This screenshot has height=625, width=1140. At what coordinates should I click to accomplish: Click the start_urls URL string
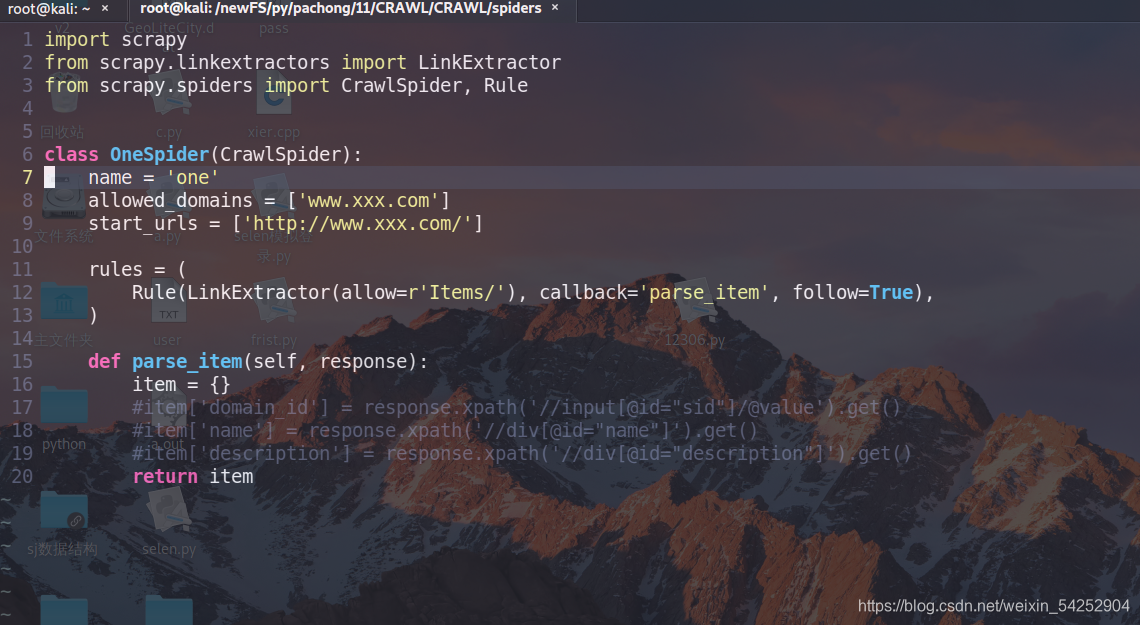(357, 223)
